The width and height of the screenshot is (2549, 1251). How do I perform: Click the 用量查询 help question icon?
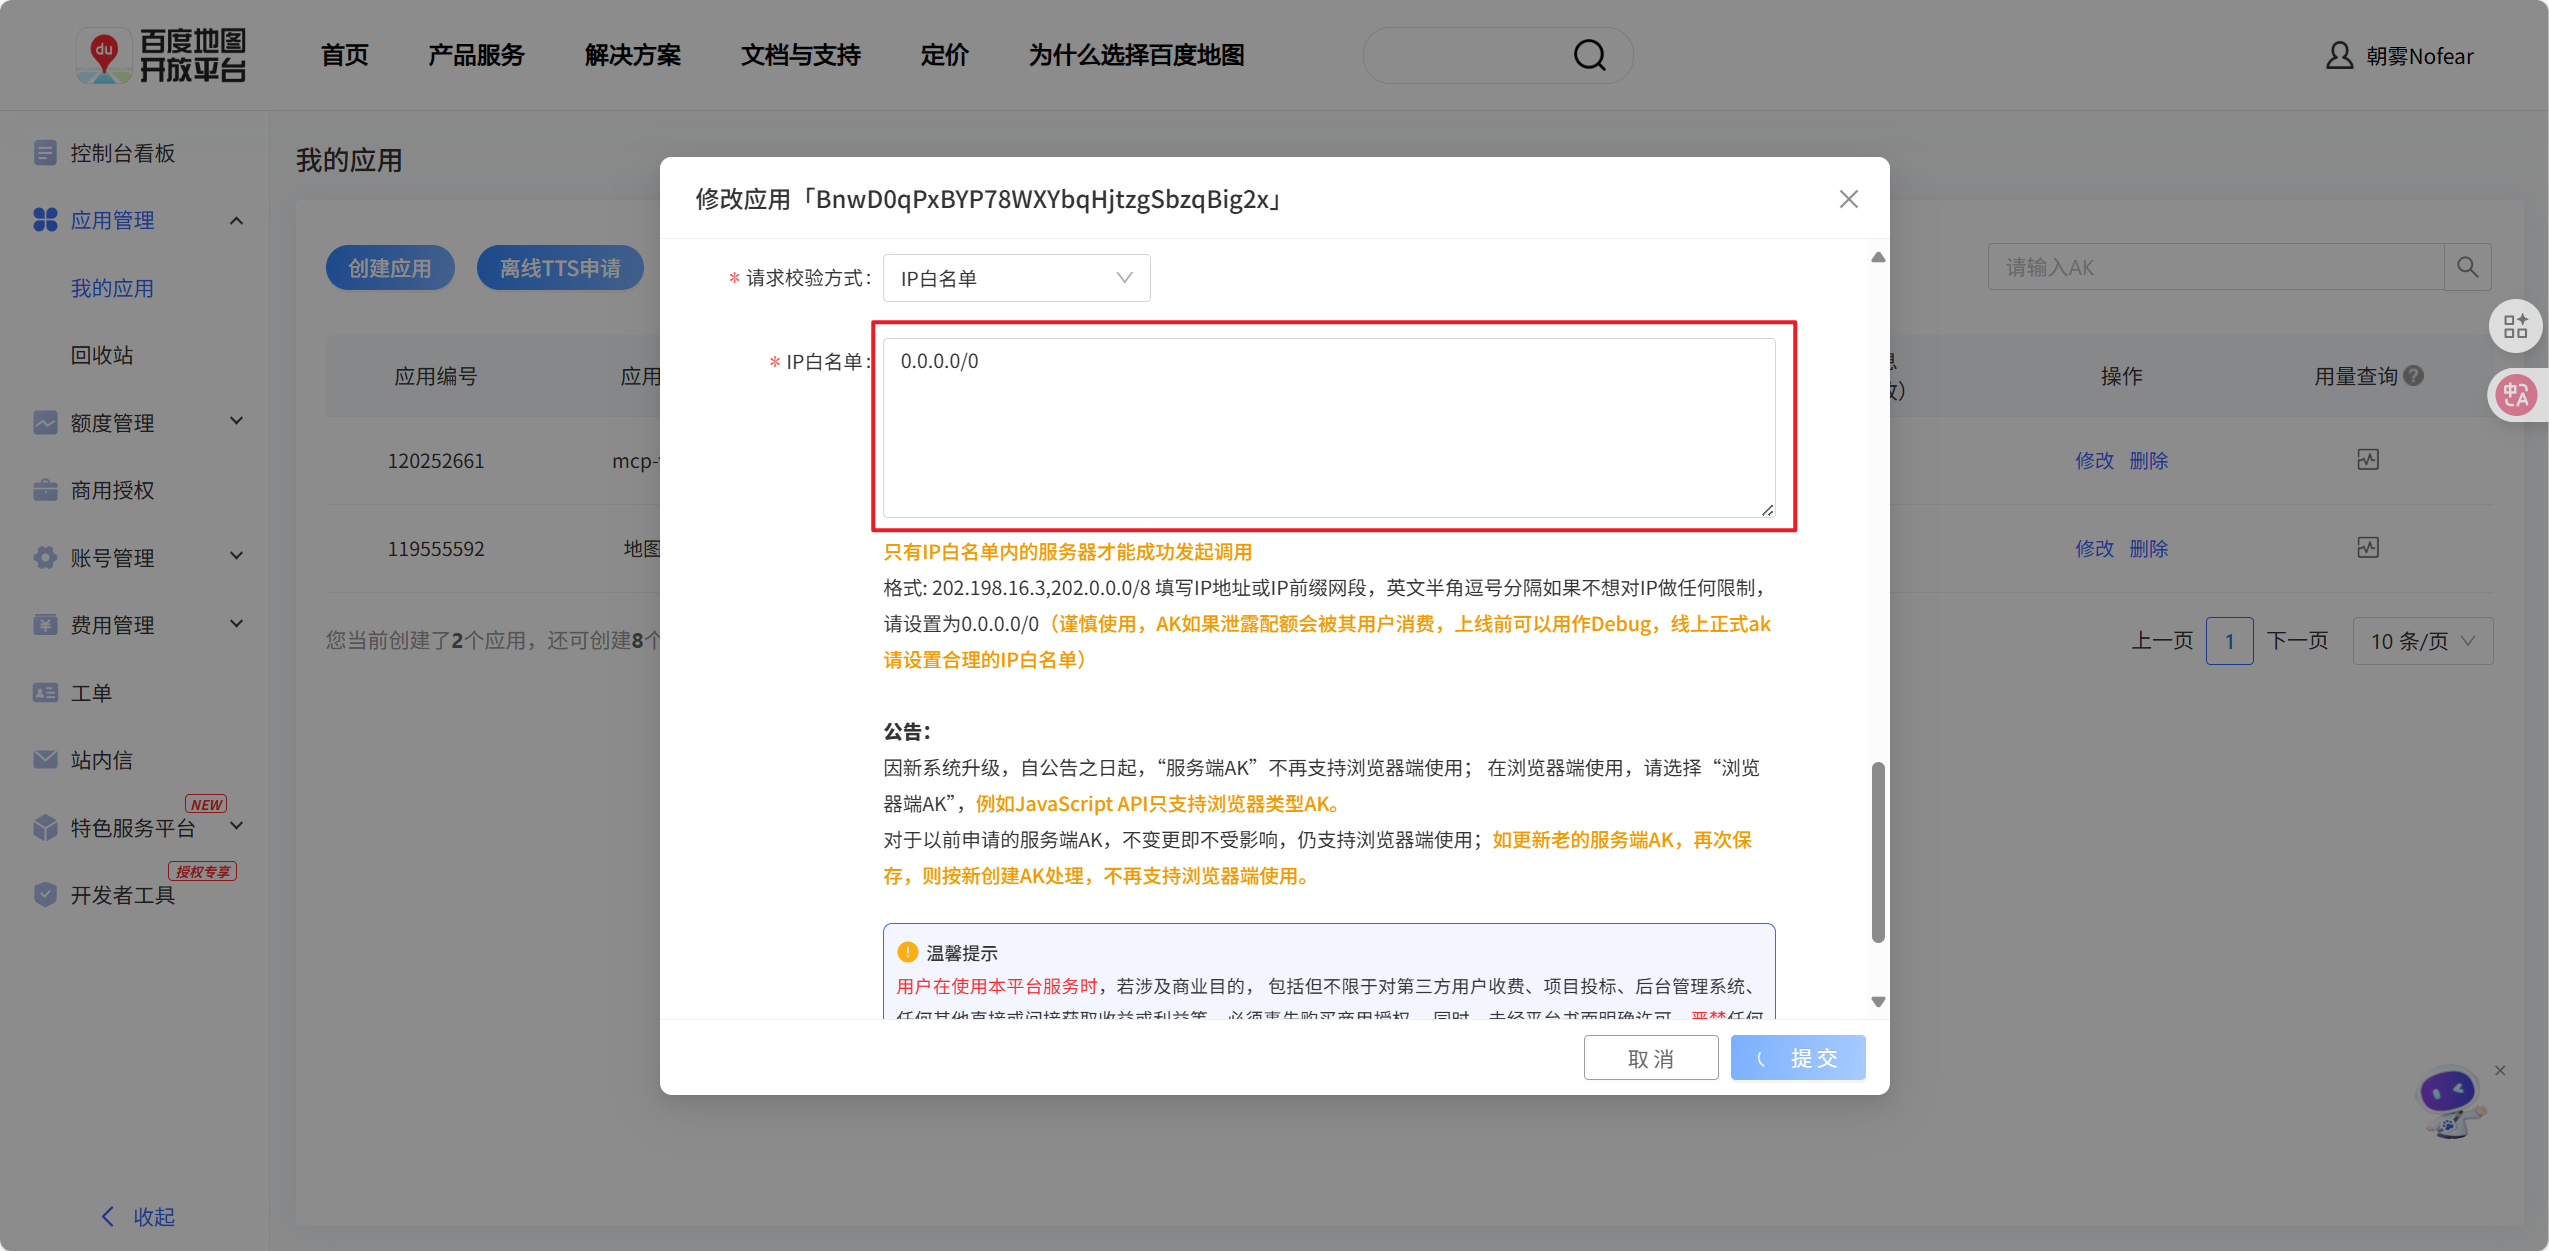(x=2414, y=376)
